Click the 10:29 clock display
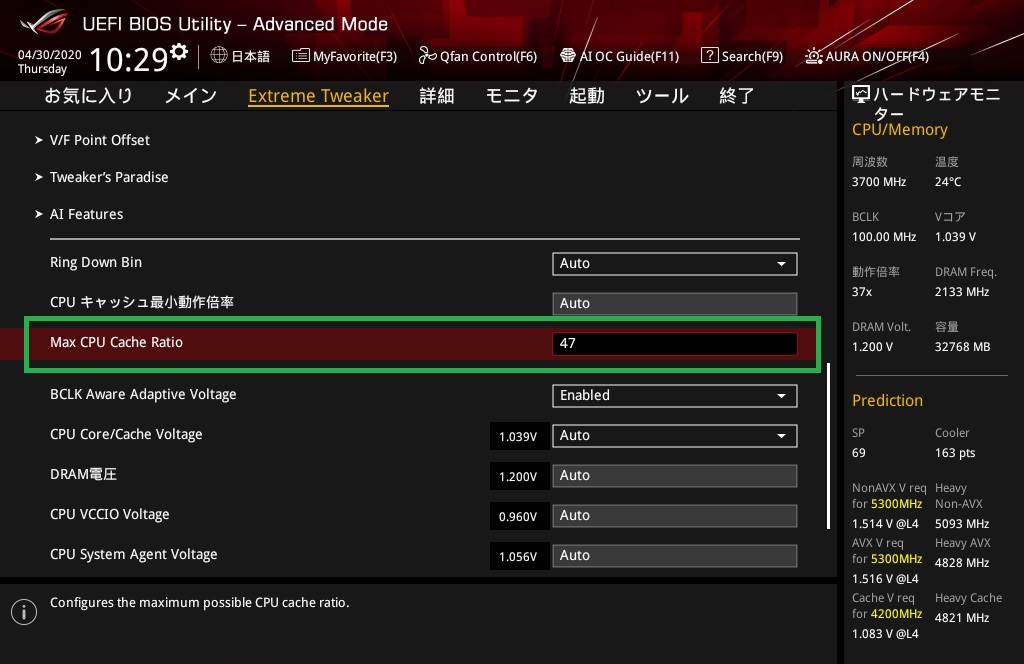Screen dimensions: 1024x664 pyautogui.click(x=129, y=59)
